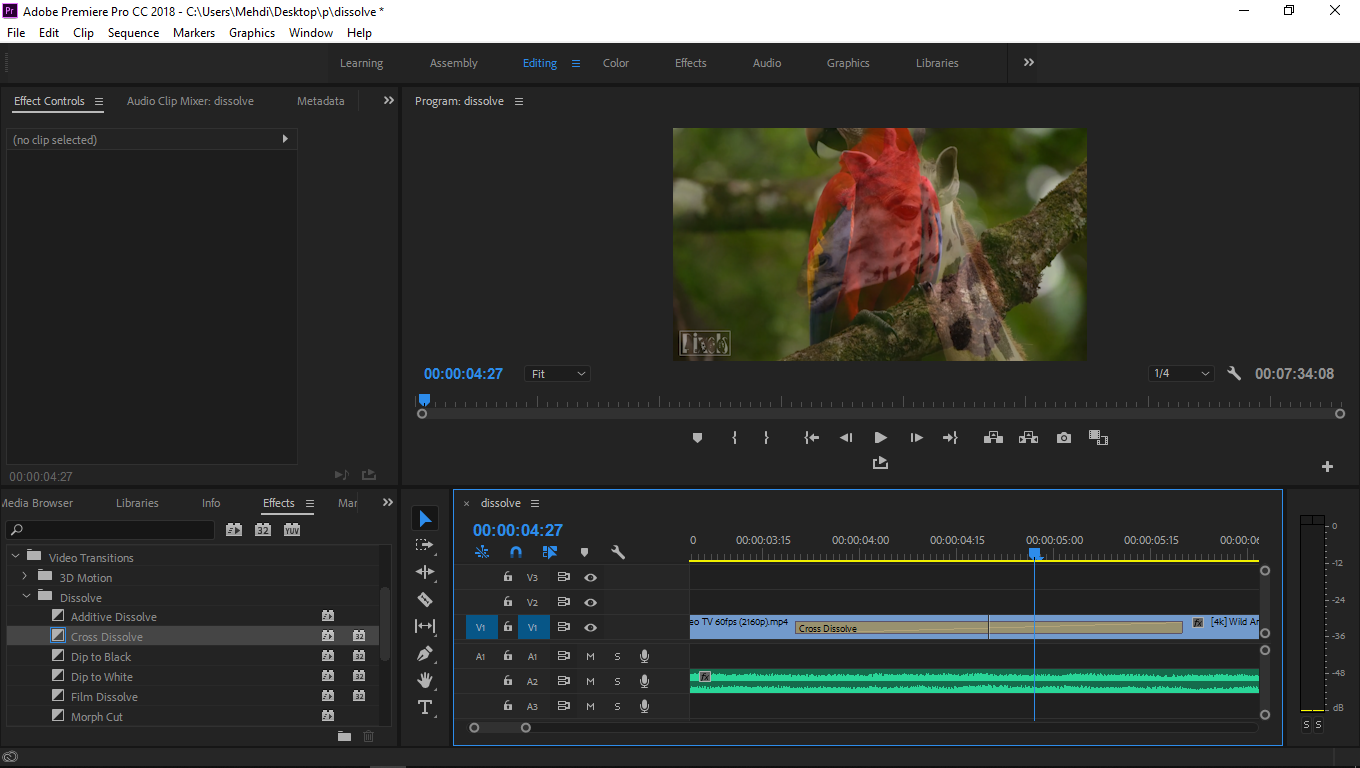Click the timeline display settings wrench
The height and width of the screenshot is (768, 1360).
tap(618, 552)
